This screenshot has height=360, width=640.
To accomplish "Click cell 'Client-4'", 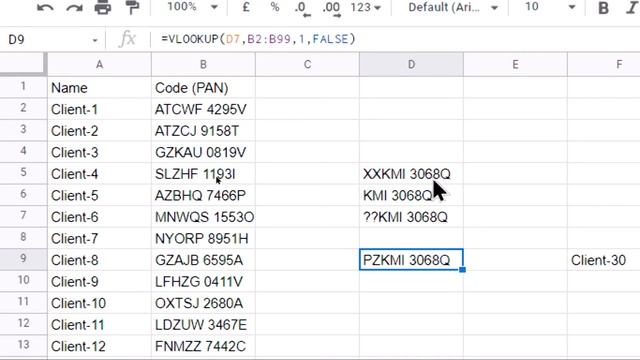I will (x=99, y=174).
